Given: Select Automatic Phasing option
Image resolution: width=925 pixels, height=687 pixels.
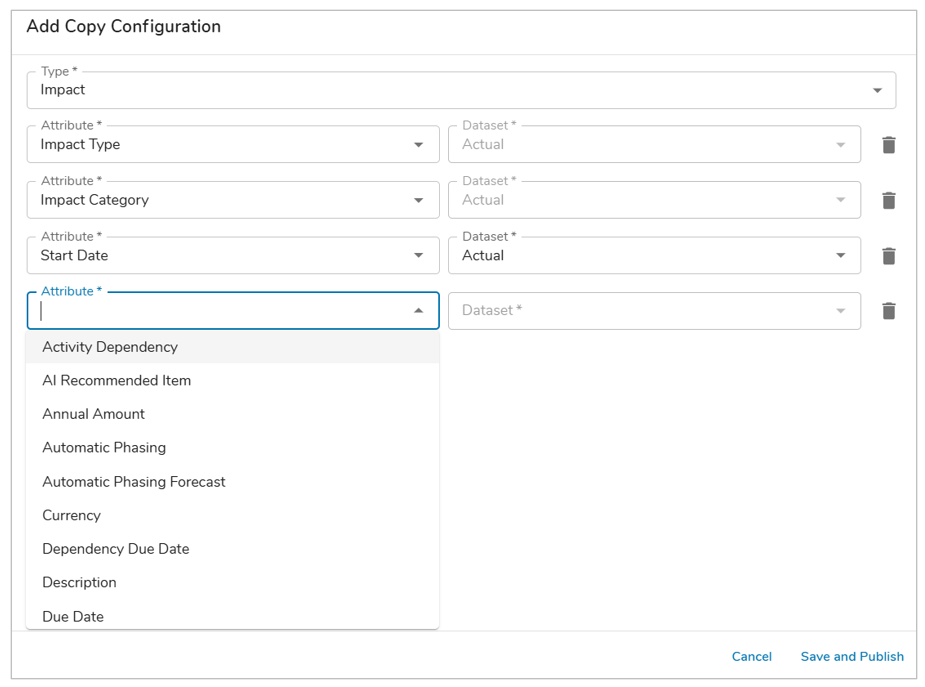Looking at the screenshot, I should (x=104, y=448).
